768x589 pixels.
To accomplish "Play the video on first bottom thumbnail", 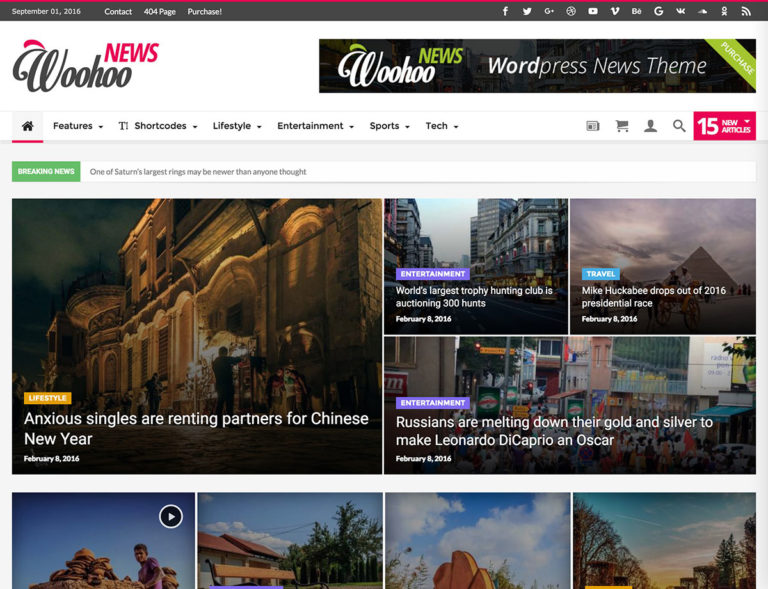I will (171, 517).
